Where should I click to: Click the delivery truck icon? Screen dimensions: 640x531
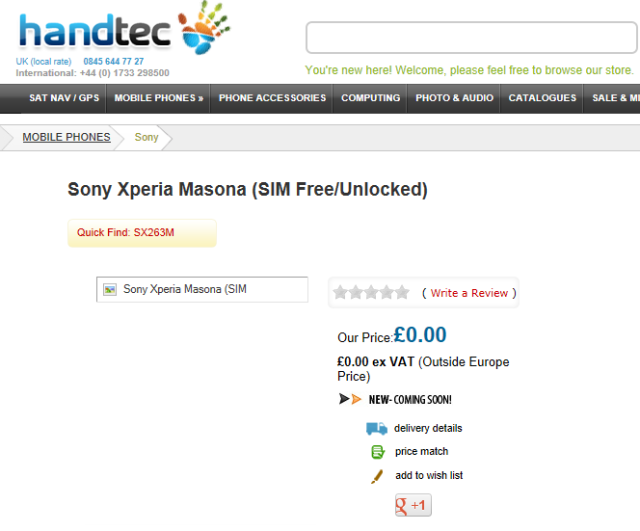[376, 428]
